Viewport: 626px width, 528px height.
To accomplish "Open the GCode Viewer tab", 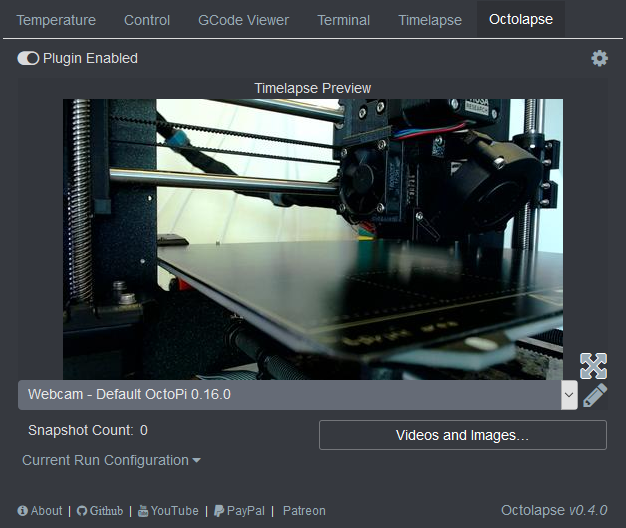I will 244,20.
